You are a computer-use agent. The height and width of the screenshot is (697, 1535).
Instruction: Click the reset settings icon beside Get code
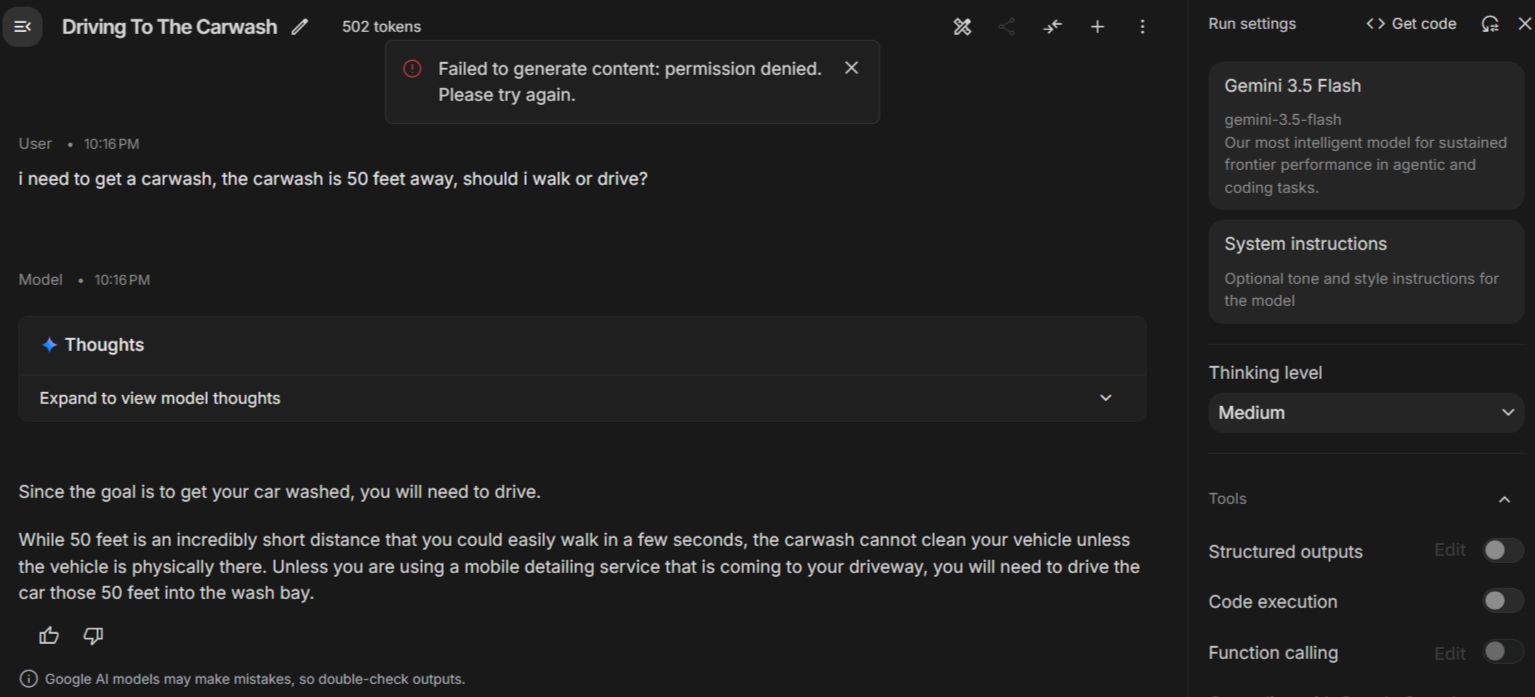1490,24
